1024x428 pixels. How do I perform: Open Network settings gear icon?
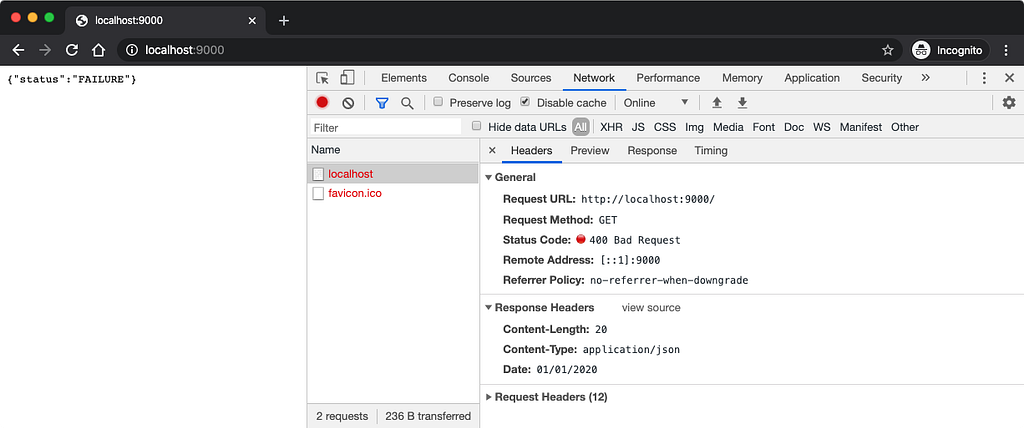[1009, 103]
